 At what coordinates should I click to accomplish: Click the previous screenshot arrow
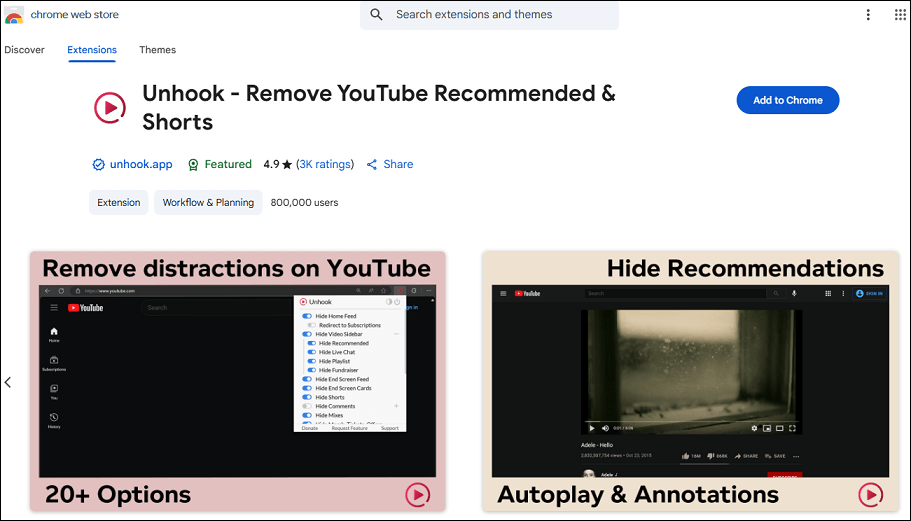8,382
